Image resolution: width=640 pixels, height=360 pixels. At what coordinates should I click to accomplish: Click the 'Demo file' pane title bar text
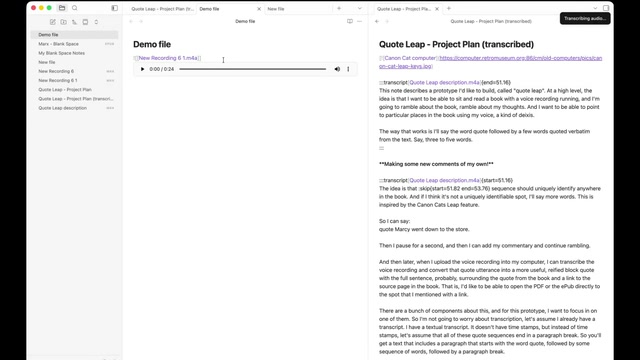pyautogui.click(x=245, y=21)
